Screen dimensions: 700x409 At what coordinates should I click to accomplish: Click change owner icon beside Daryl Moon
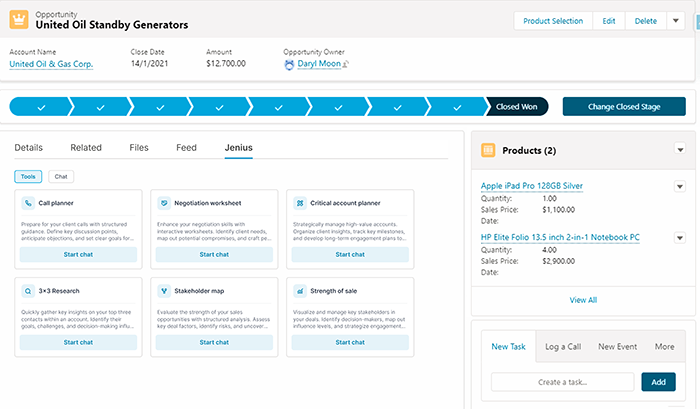pos(346,64)
